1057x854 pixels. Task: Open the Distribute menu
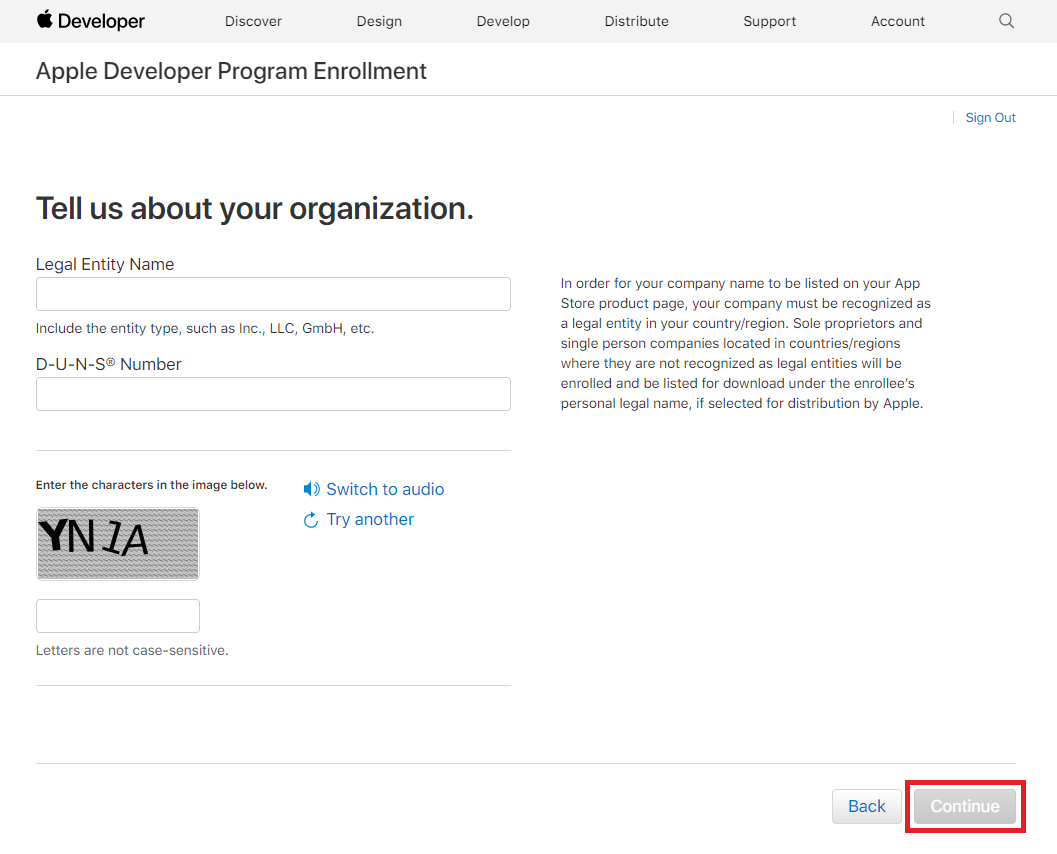636,22
